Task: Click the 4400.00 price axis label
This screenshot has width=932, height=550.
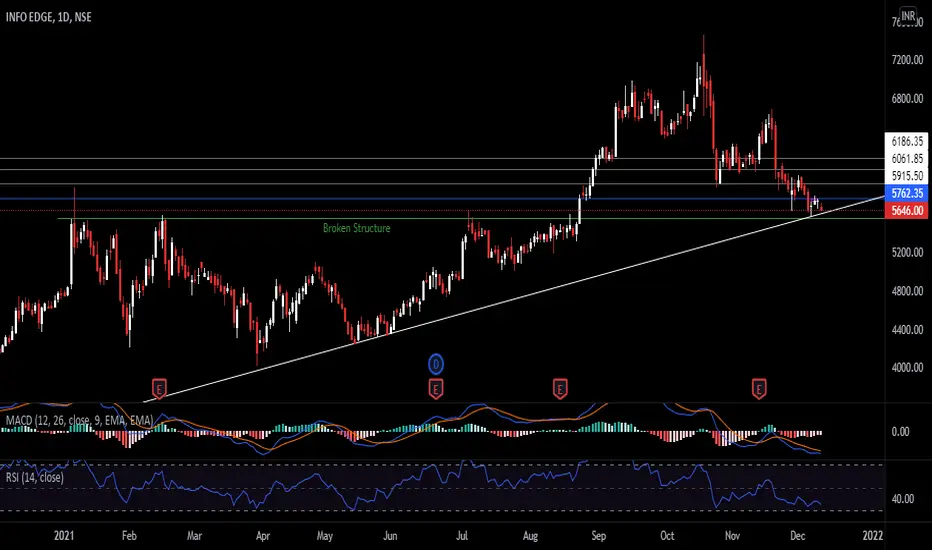Action: 907,329
